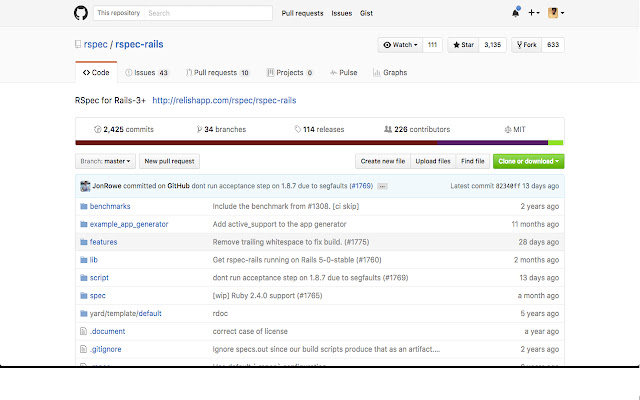Click JonRowe's avatar in the commit bar
The height and width of the screenshot is (400, 640).
(83, 186)
